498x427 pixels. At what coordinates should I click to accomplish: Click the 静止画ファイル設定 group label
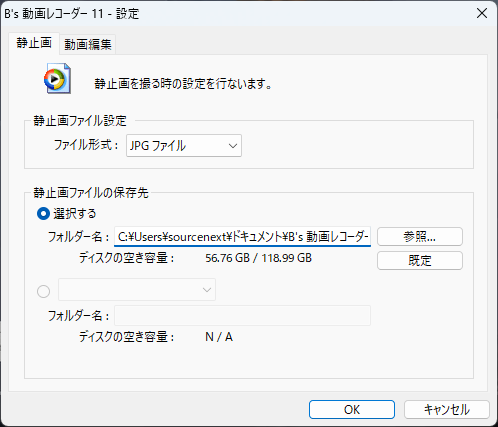click(x=80, y=121)
